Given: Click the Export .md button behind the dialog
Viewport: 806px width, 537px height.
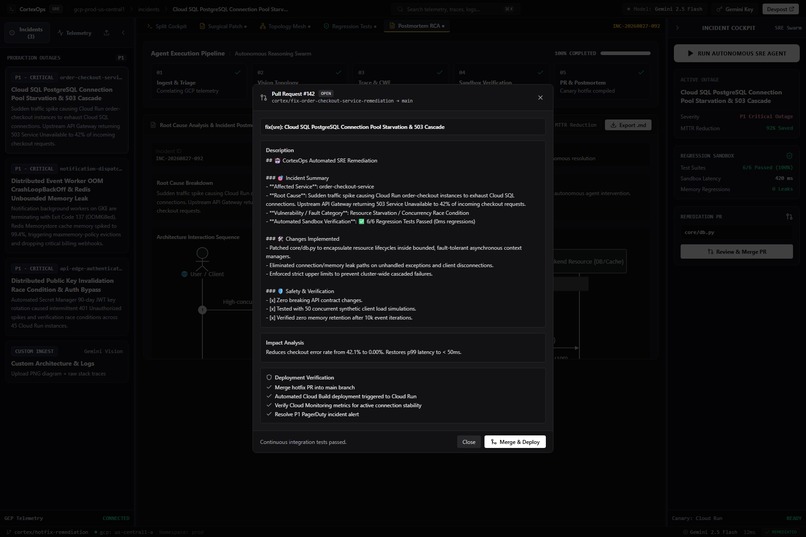Looking at the screenshot, I should coord(628,125).
